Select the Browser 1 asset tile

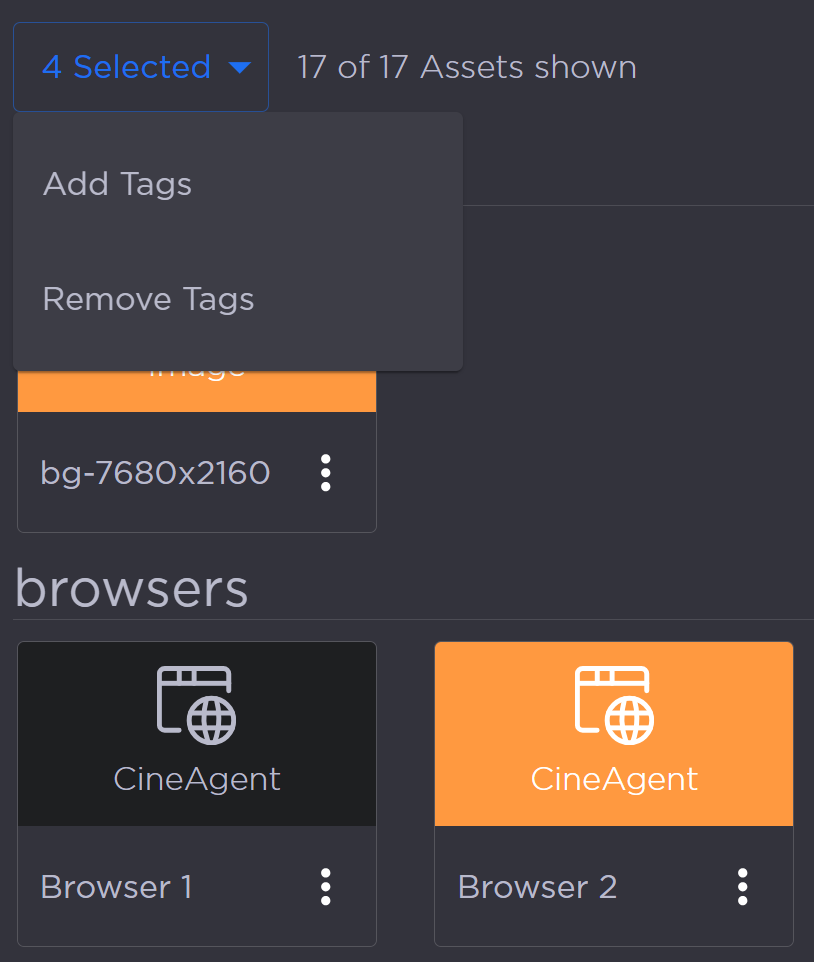(196, 733)
